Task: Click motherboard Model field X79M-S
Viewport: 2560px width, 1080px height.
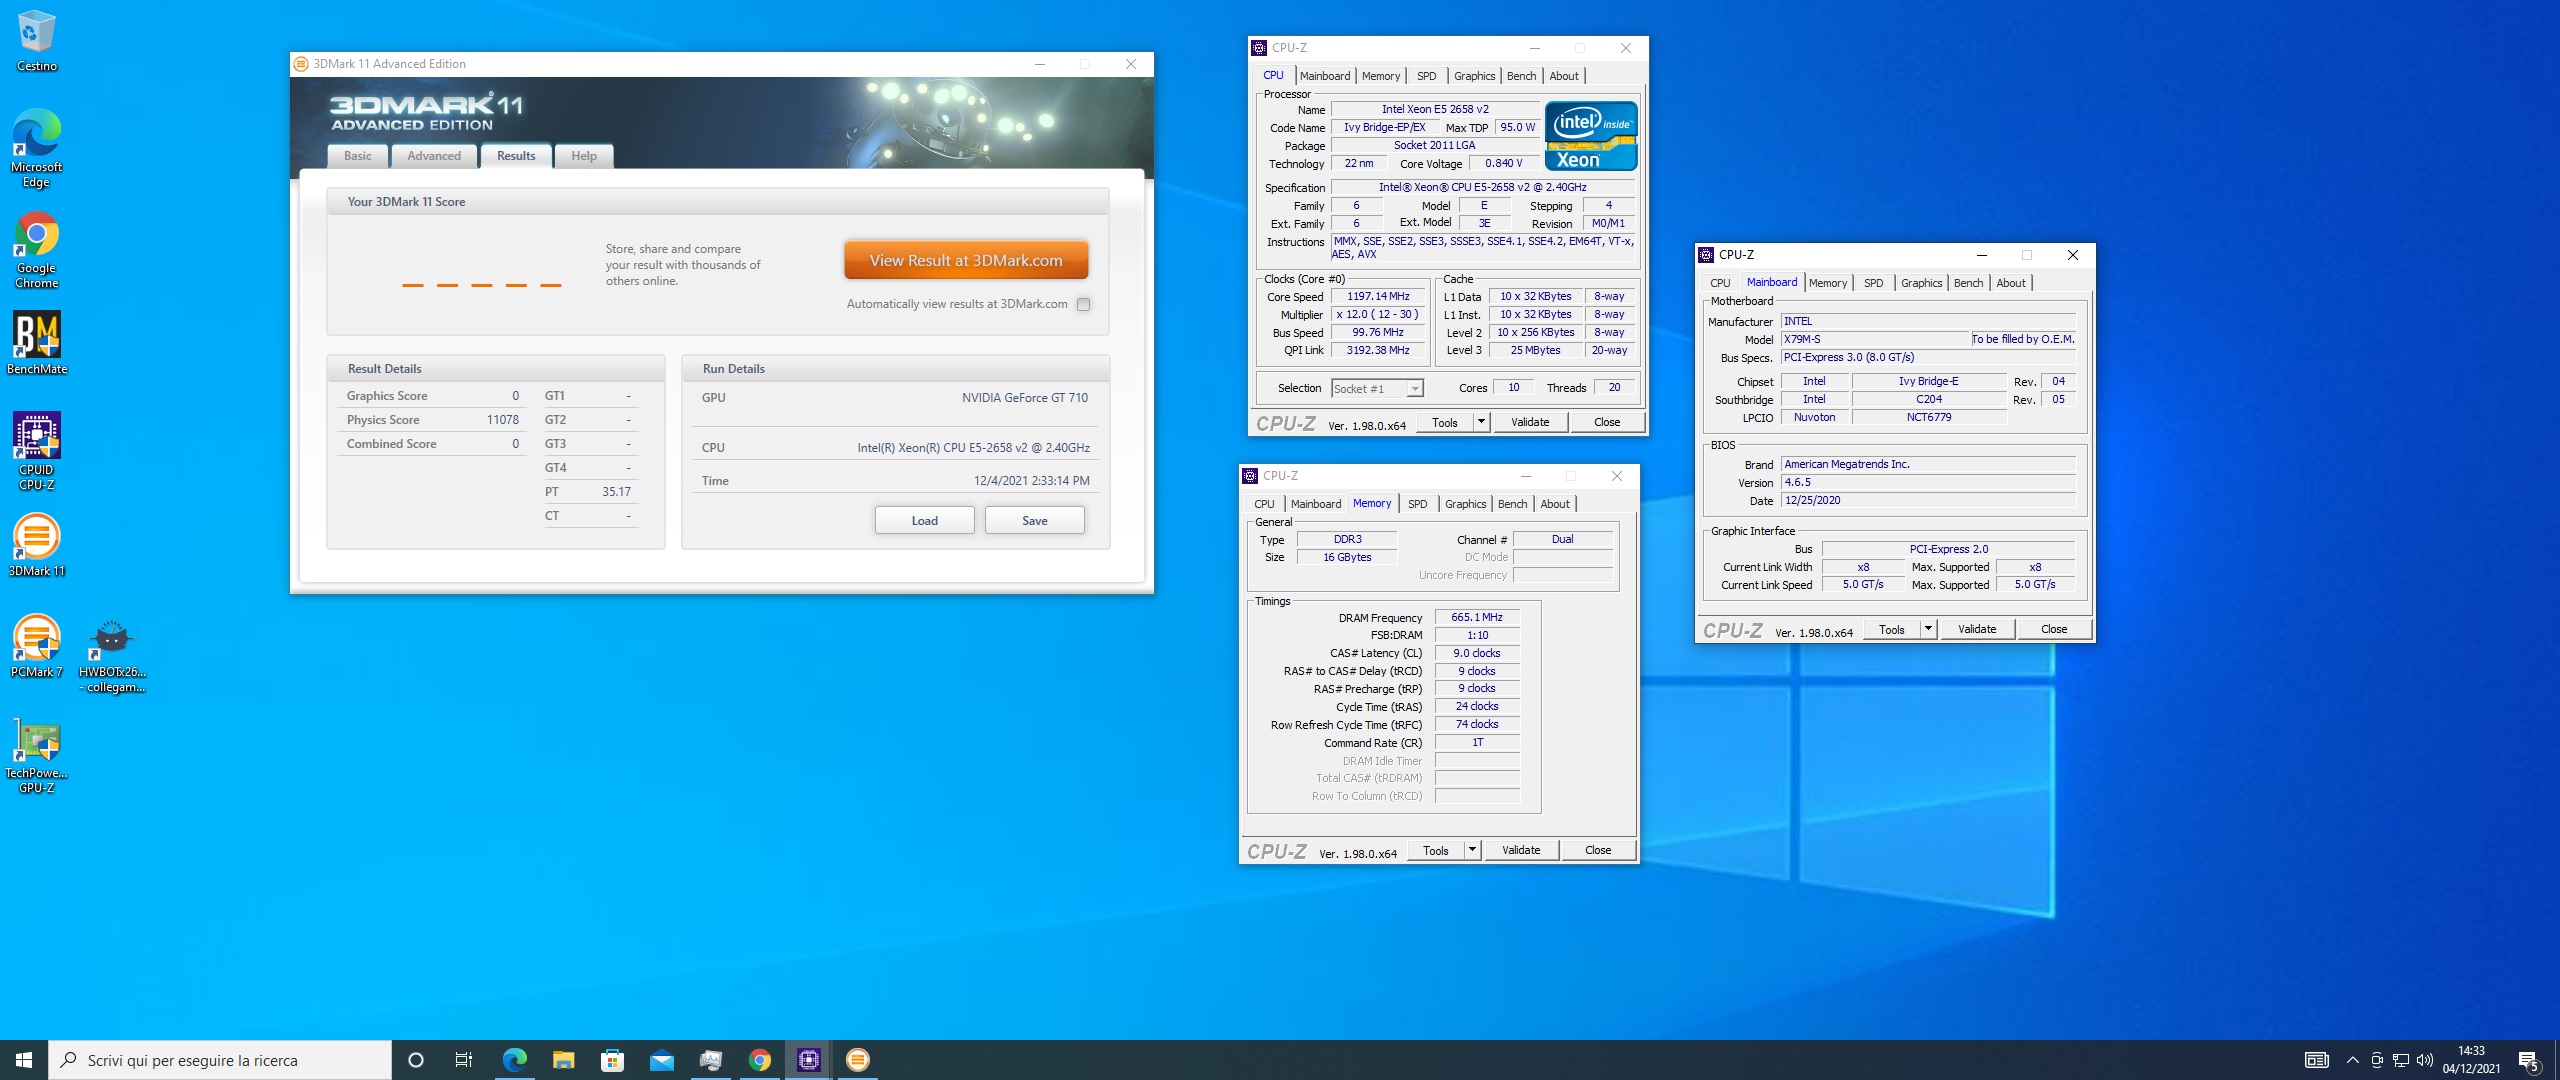Action: pyautogui.click(x=1875, y=340)
